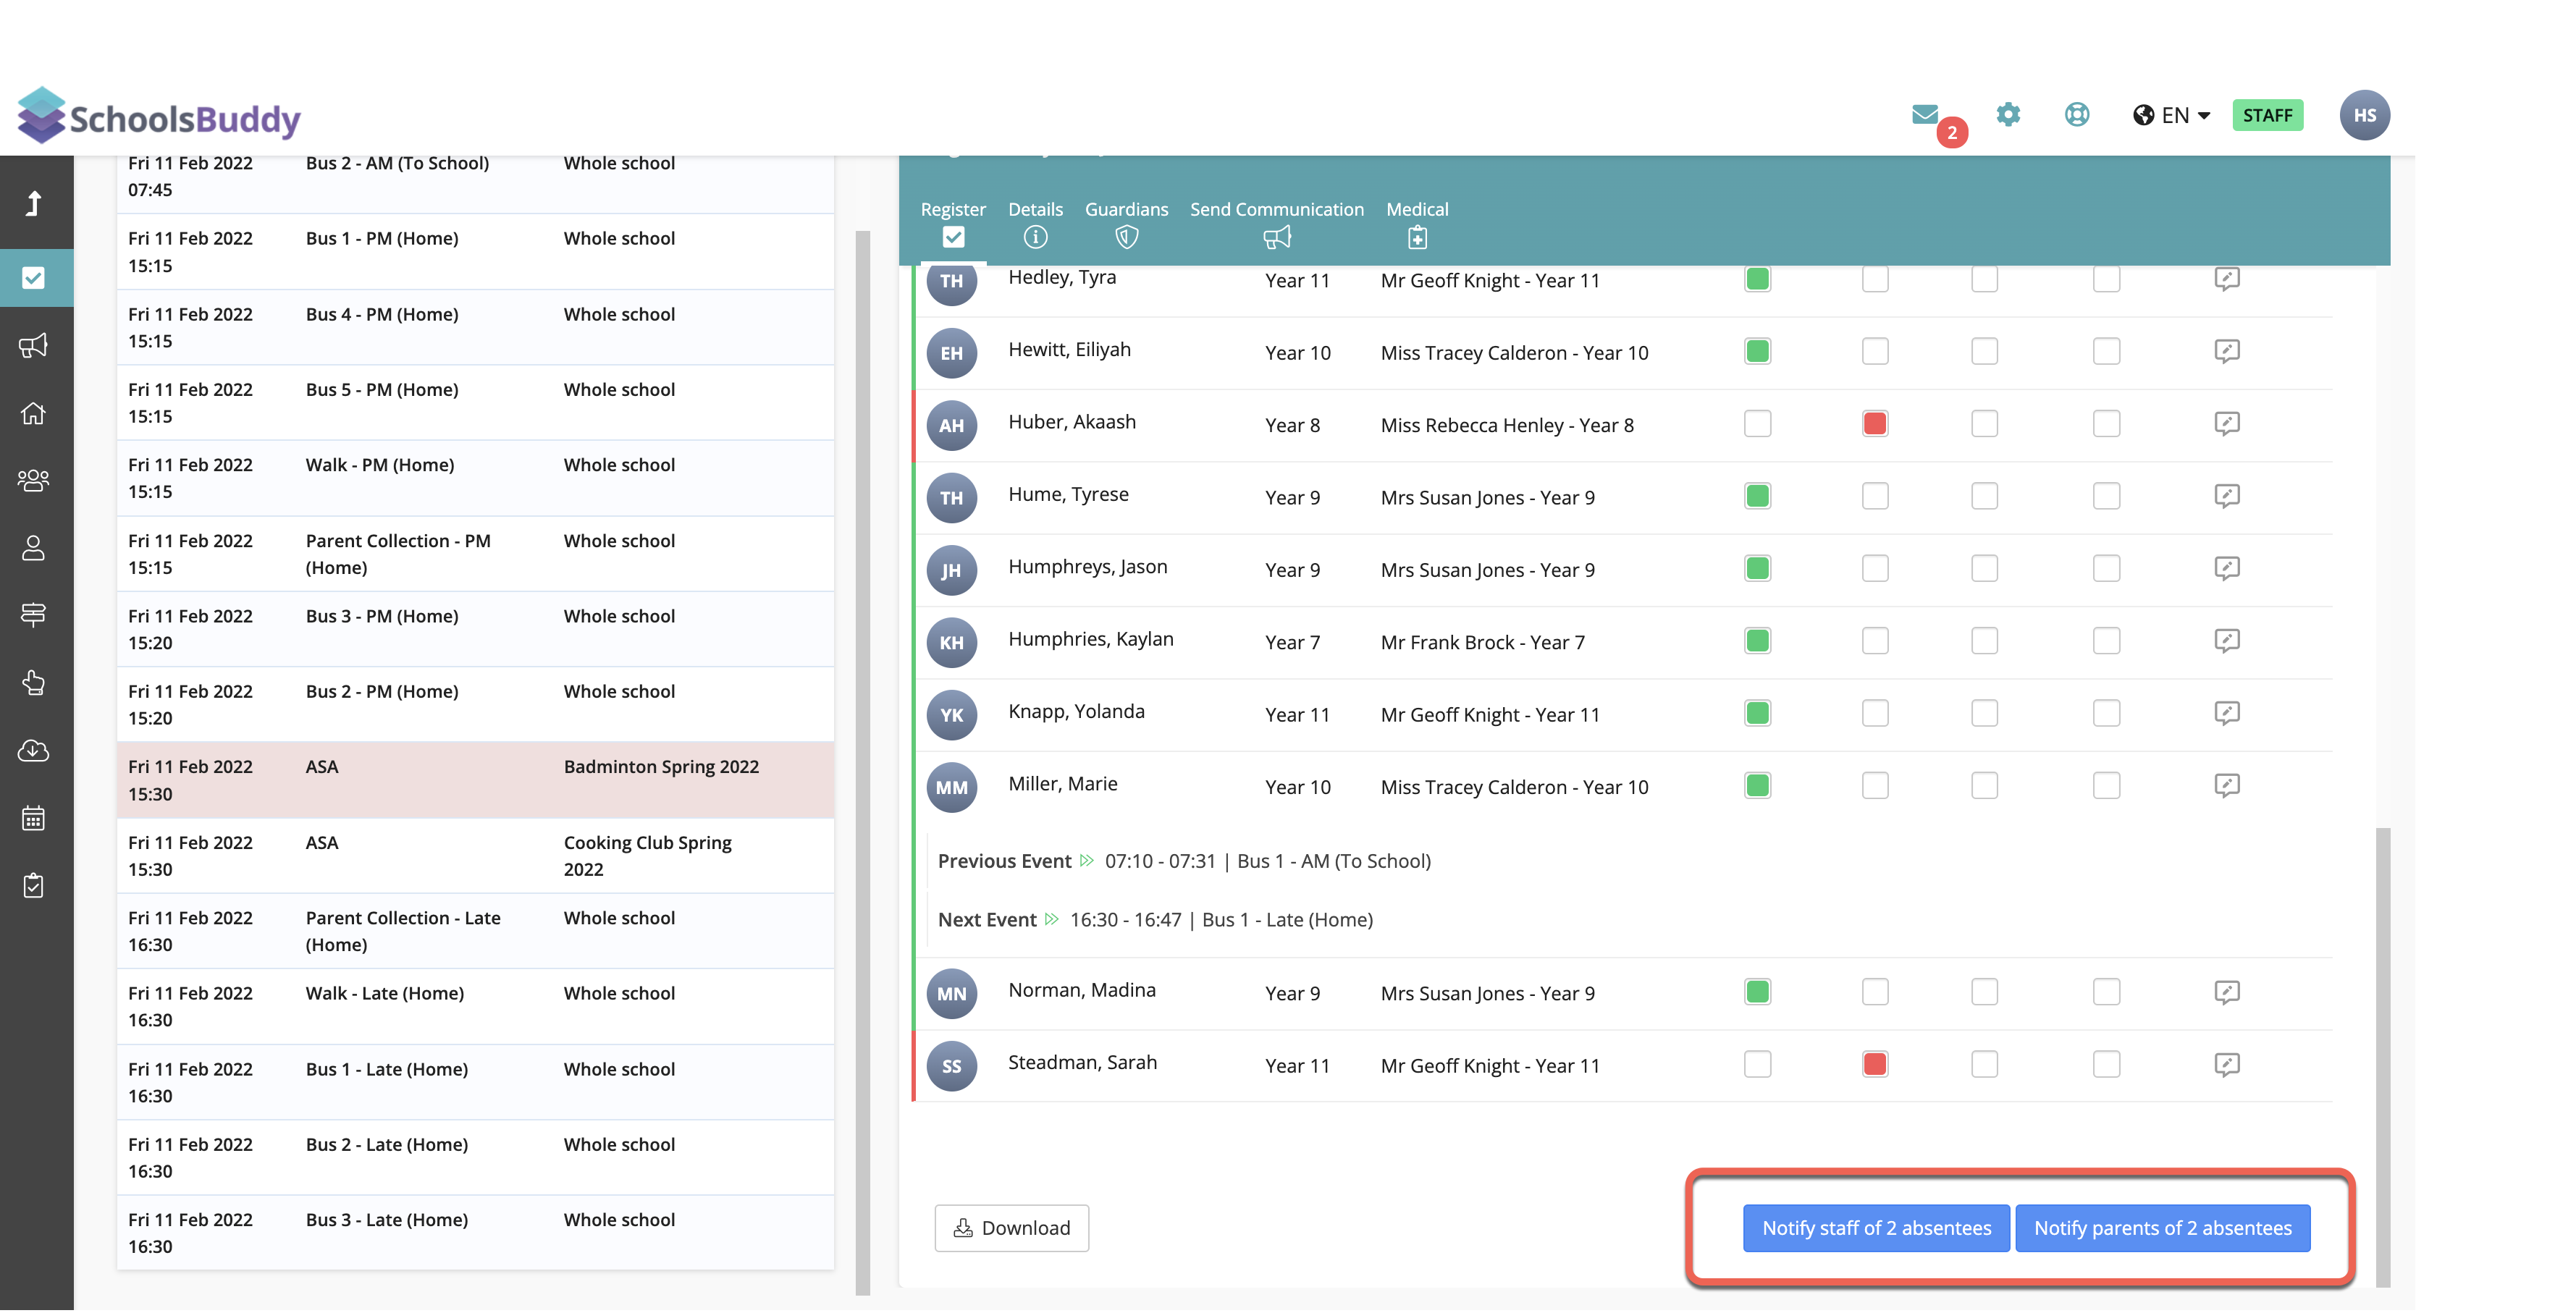Open the EN language dropdown

[x=2171, y=116]
